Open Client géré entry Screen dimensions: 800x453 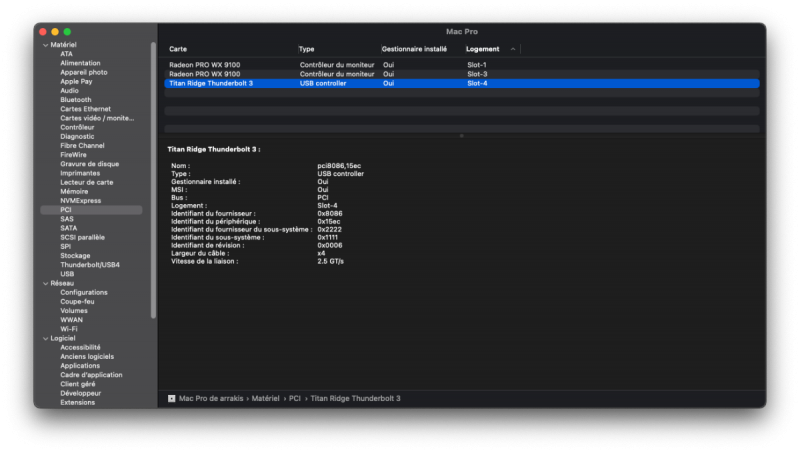[x=78, y=385]
